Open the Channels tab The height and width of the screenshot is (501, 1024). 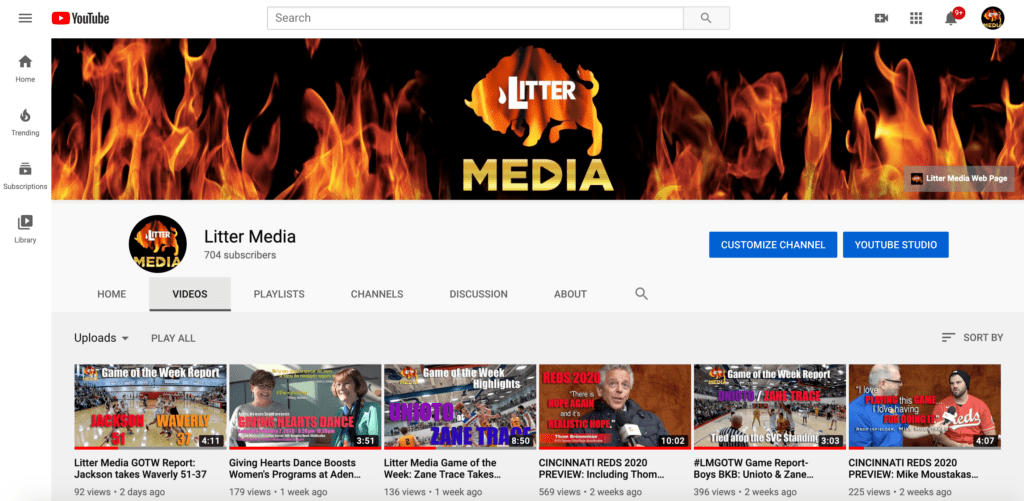[x=377, y=294]
